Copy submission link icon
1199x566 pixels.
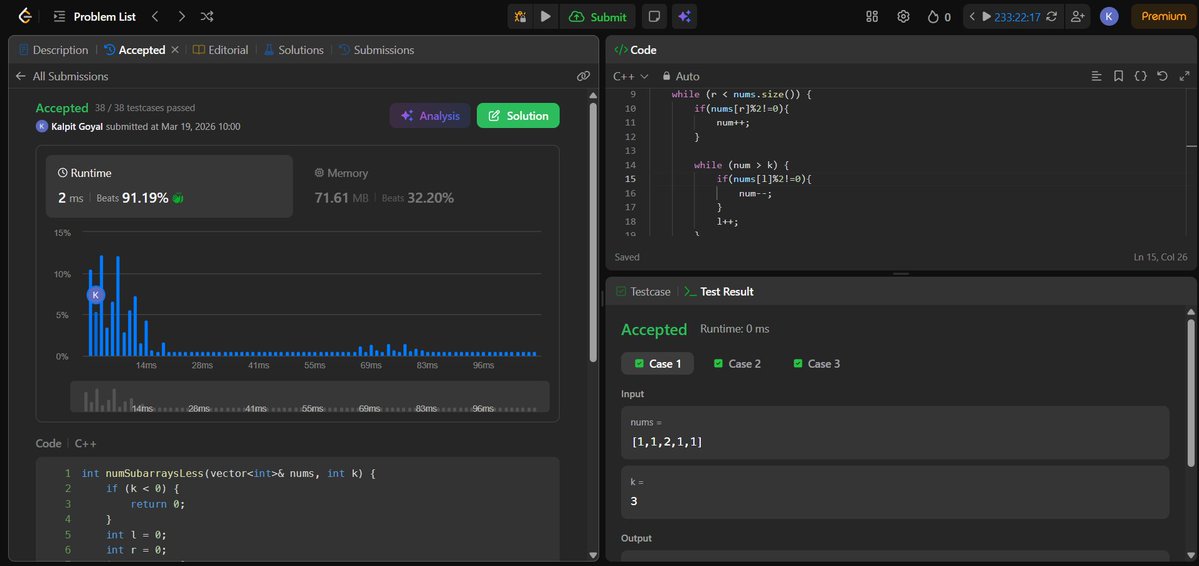(x=583, y=76)
